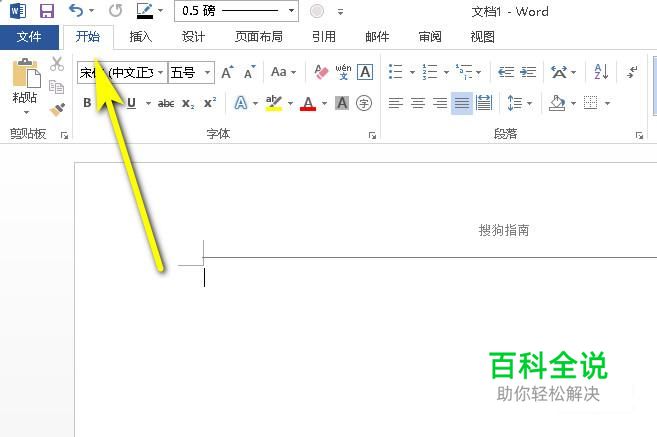Align text right
This screenshot has width=657, height=437.
point(440,103)
